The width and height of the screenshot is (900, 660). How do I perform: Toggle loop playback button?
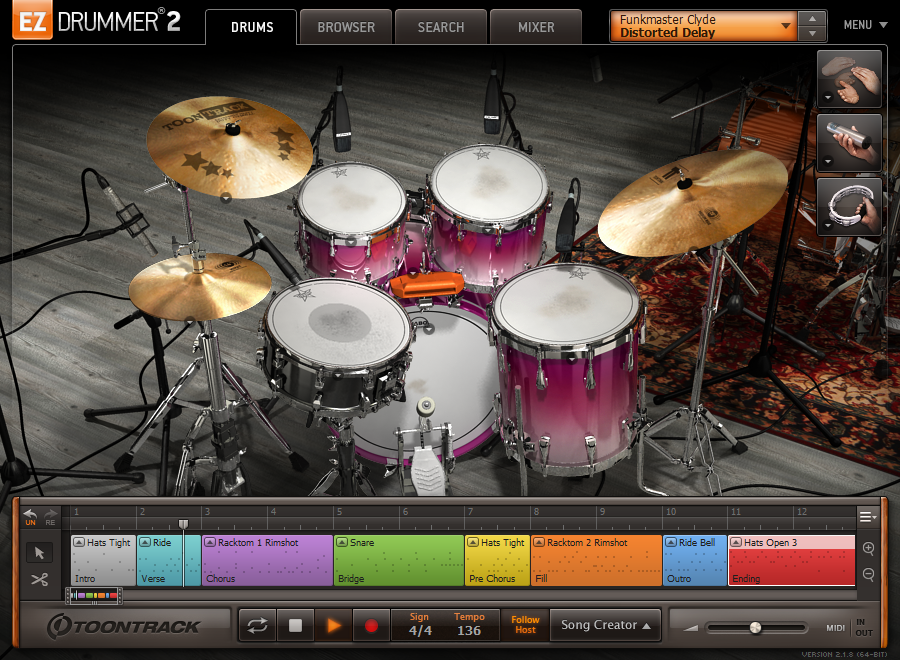click(x=257, y=625)
